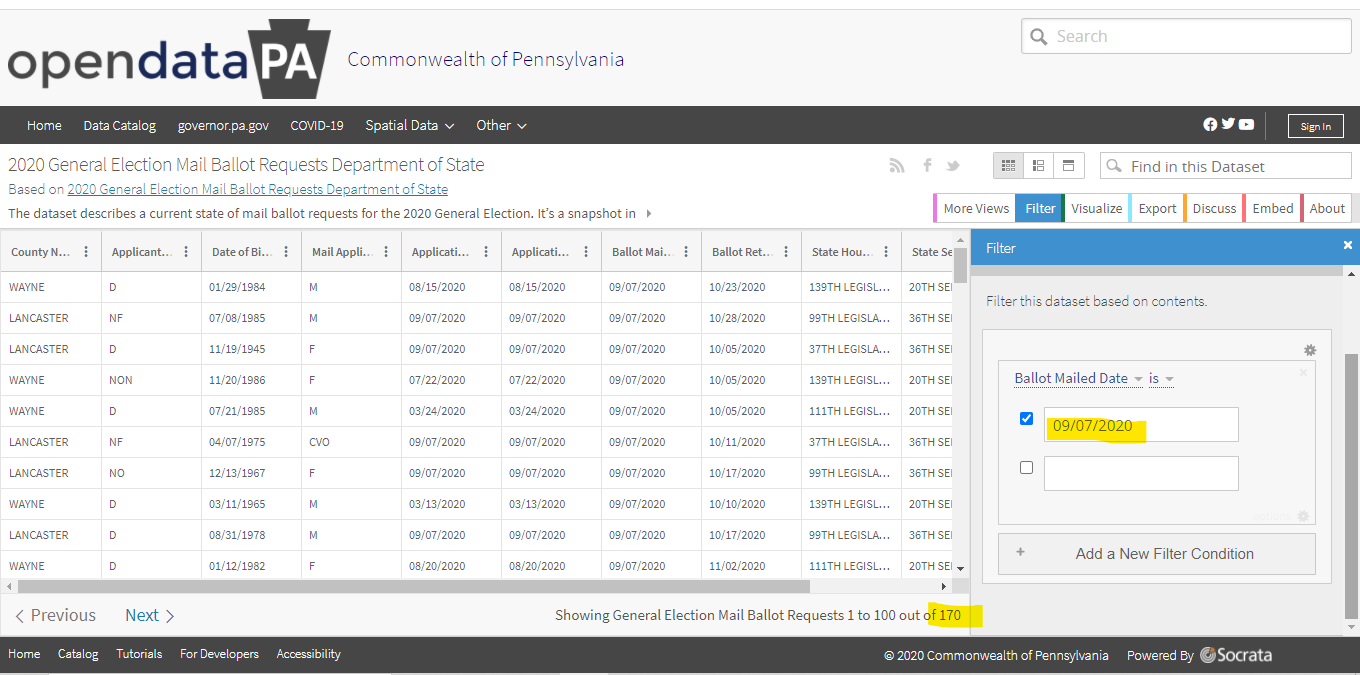Open the County Name column menu icon
The height and width of the screenshot is (675, 1360).
tap(86, 252)
